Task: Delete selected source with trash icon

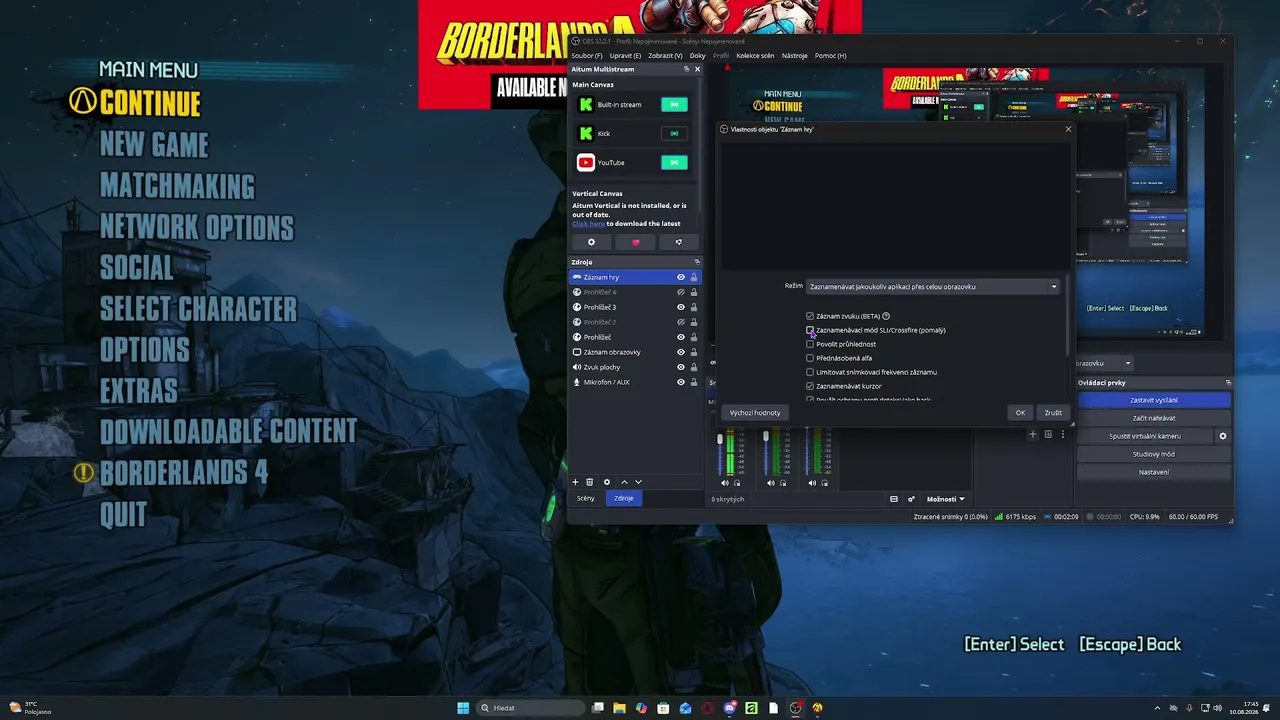Action: [x=589, y=482]
